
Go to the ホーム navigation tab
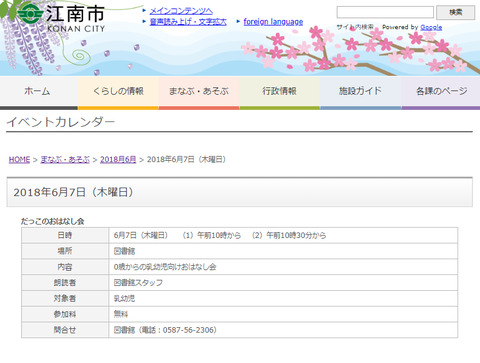[39, 93]
